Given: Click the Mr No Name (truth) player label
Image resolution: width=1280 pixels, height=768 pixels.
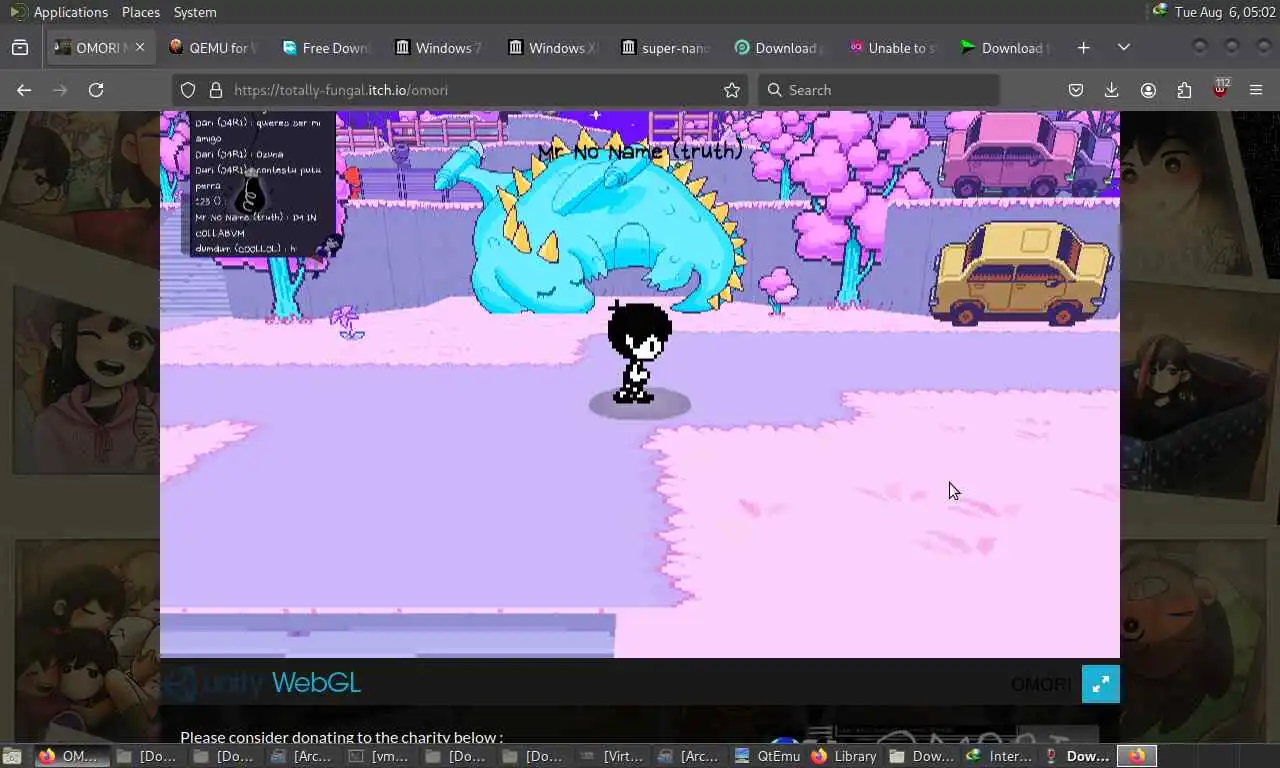Looking at the screenshot, I should [640, 151].
